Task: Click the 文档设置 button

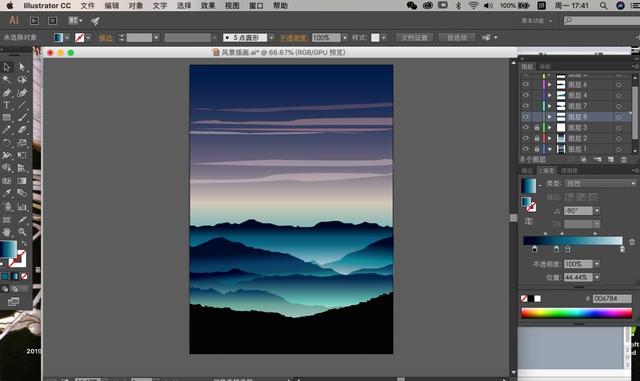Action: point(414,38)
